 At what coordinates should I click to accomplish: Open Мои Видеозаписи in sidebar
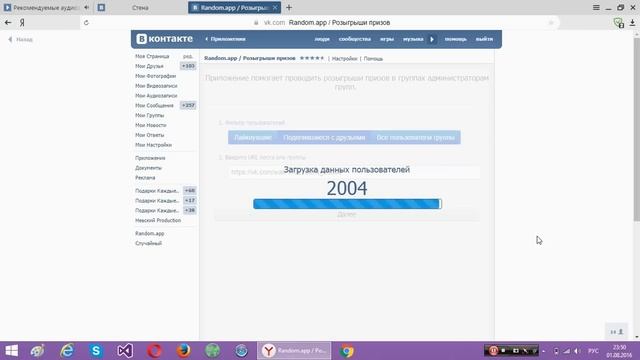156,86
